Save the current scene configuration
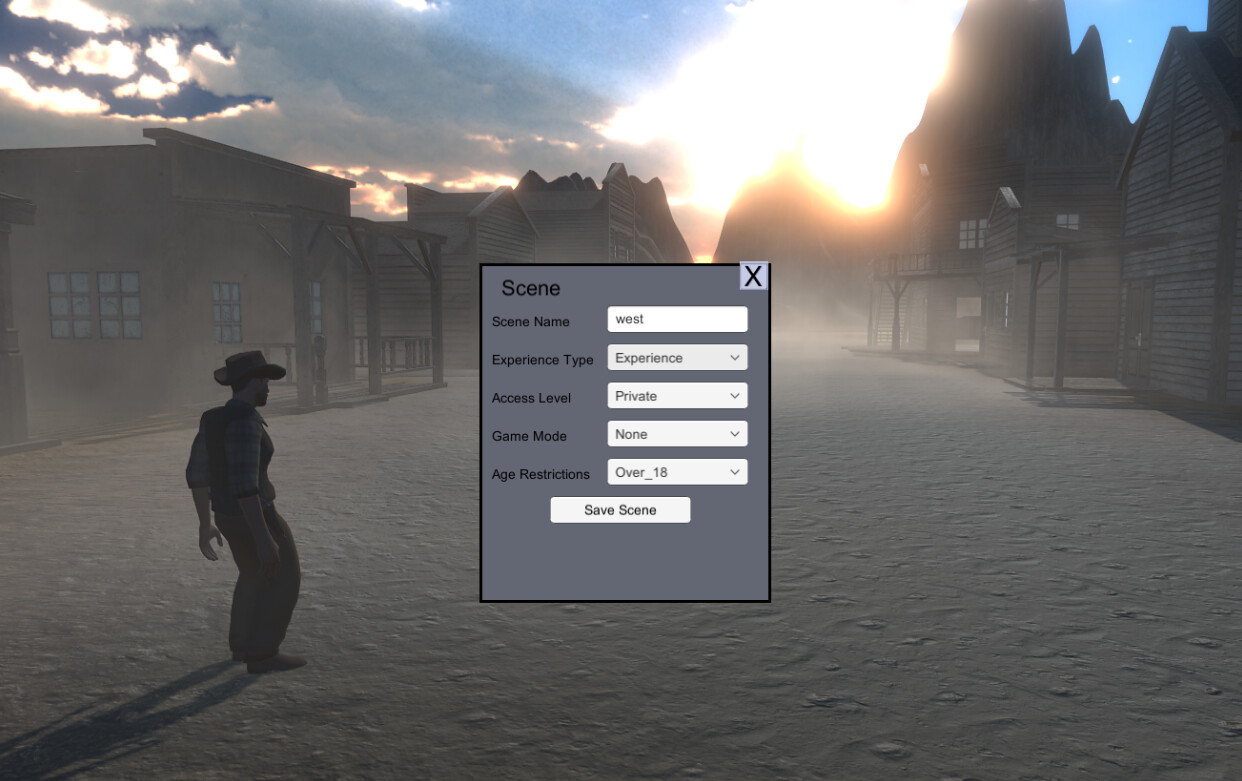Image resolution: width=1242 pixels, height=781 pixels. click(x=620, y=509)
